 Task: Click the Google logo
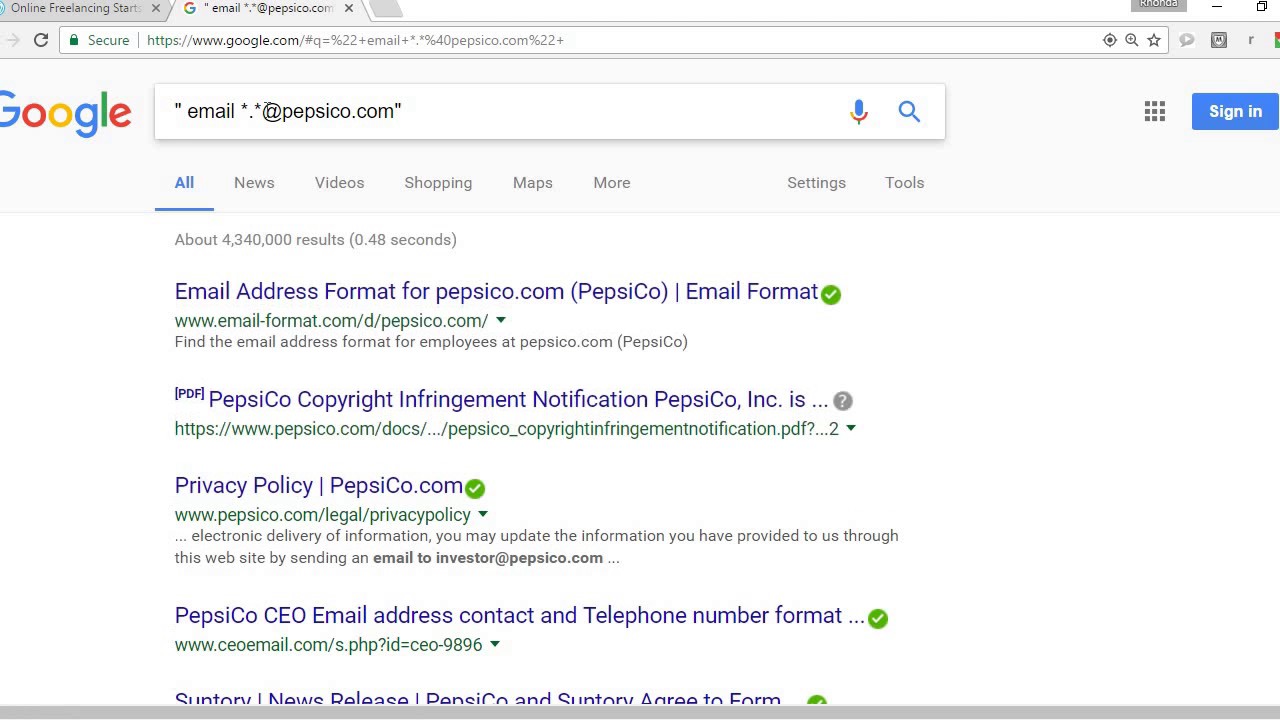[64, 113]
